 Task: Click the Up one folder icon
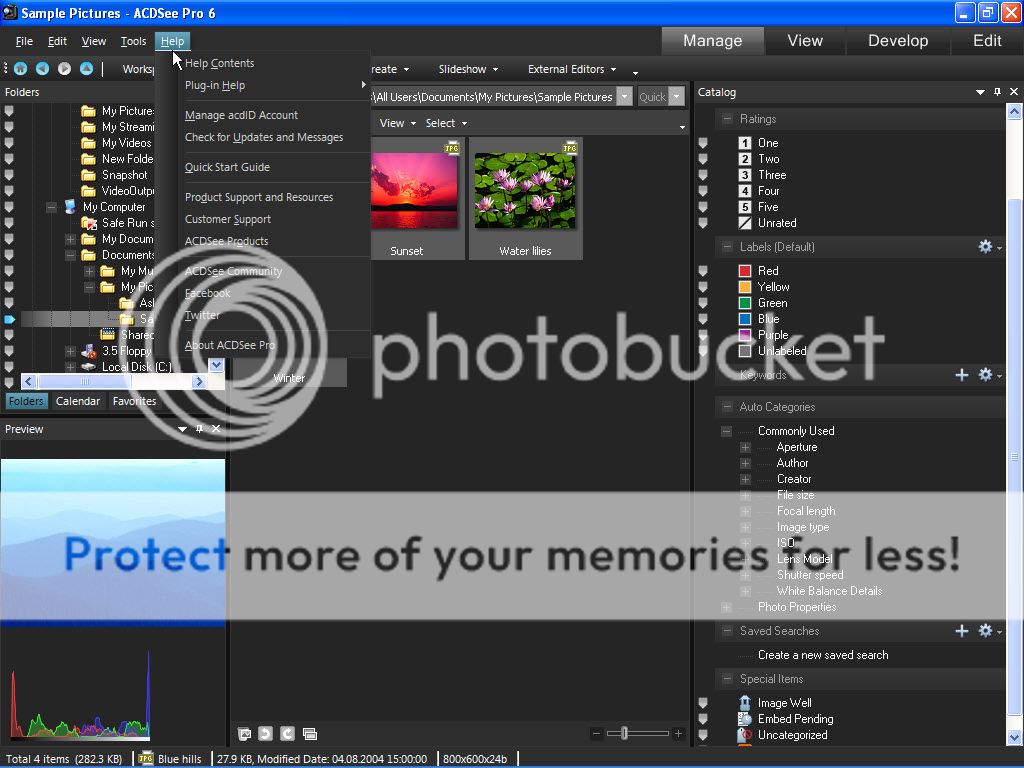86,69
